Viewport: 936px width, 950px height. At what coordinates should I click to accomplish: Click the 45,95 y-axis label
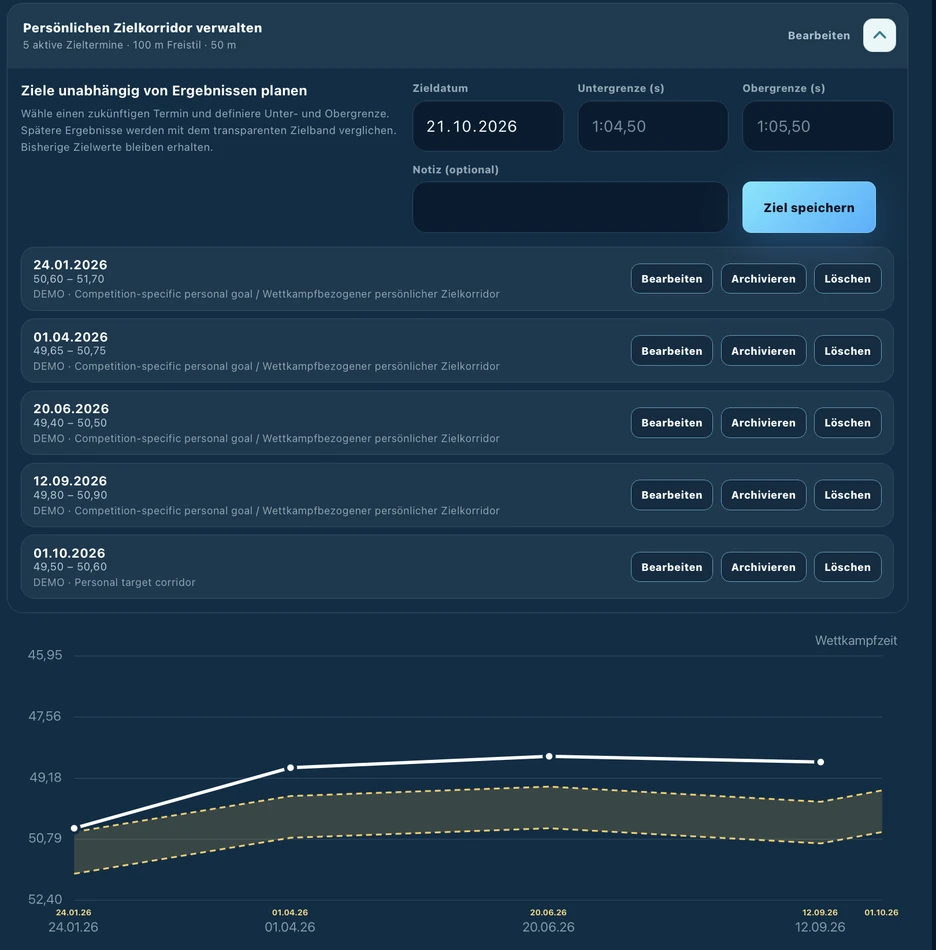pos(45,655)
